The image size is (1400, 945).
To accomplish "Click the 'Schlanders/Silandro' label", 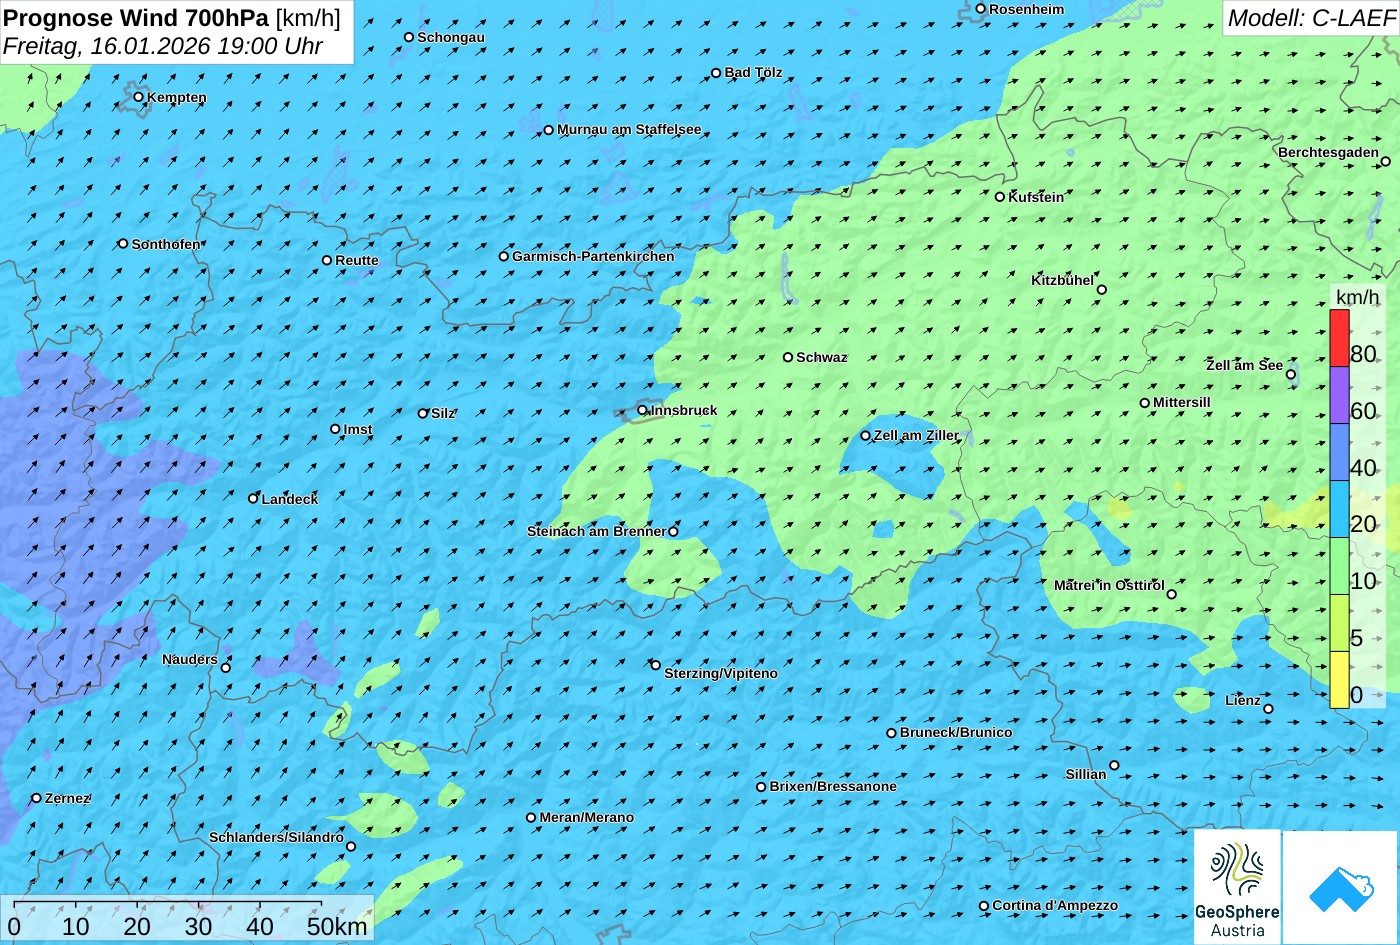I will (x=276, y=837).
